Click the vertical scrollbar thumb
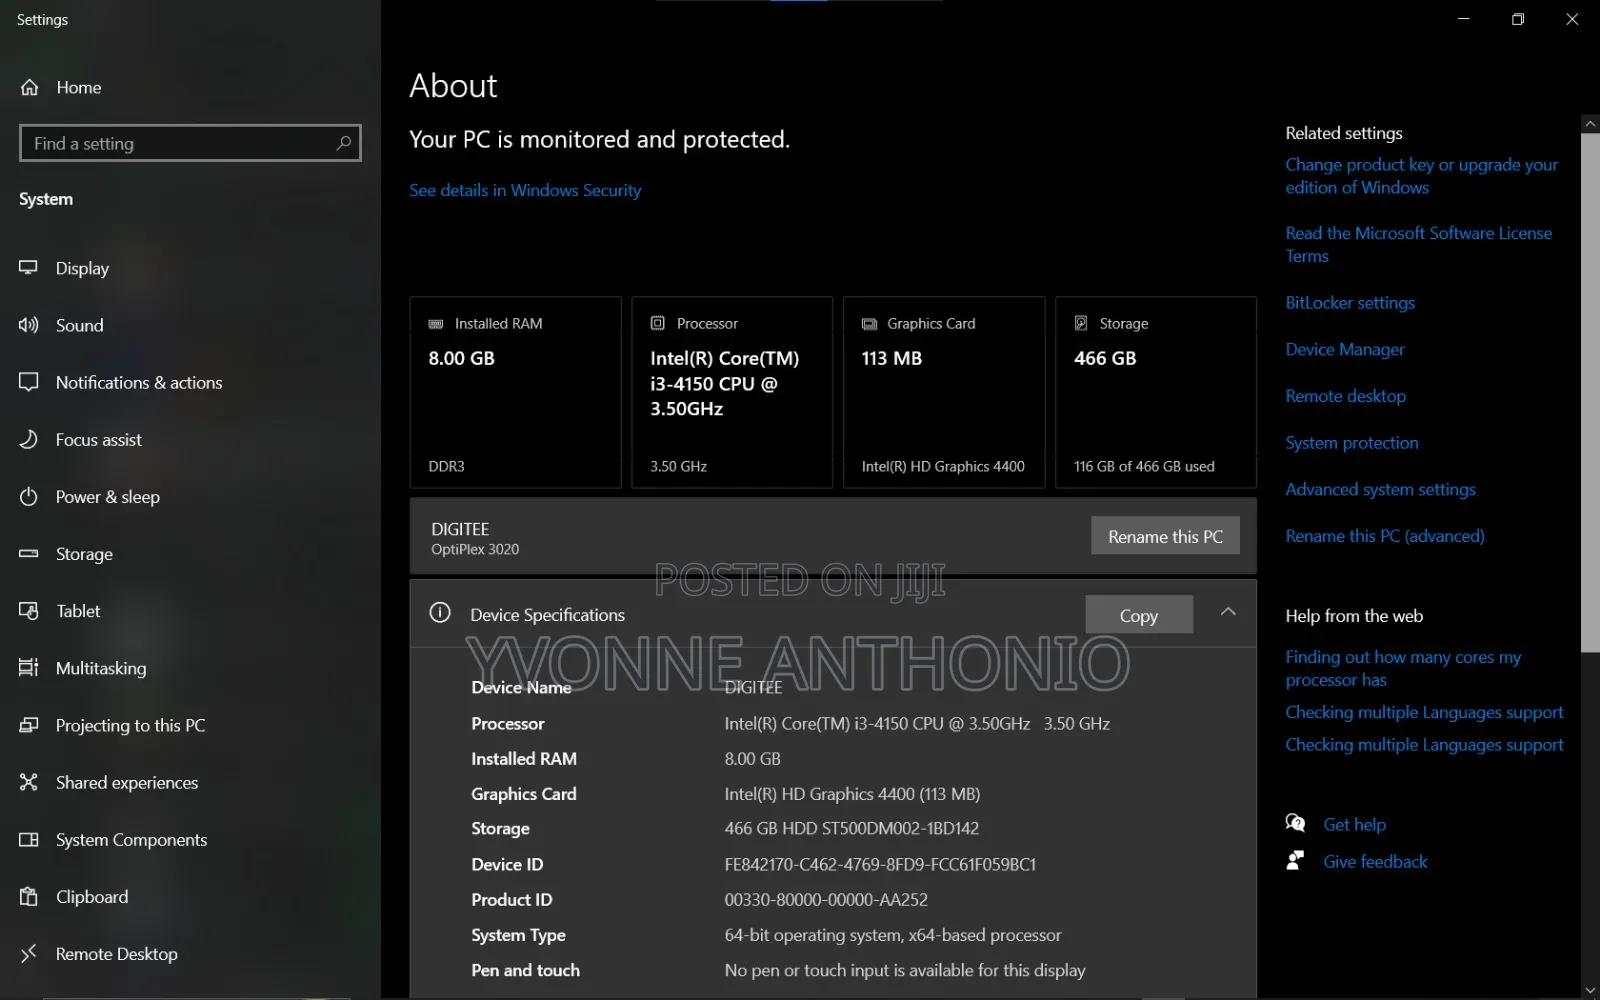1600x1000 pixels. [x=1590, y=393]
